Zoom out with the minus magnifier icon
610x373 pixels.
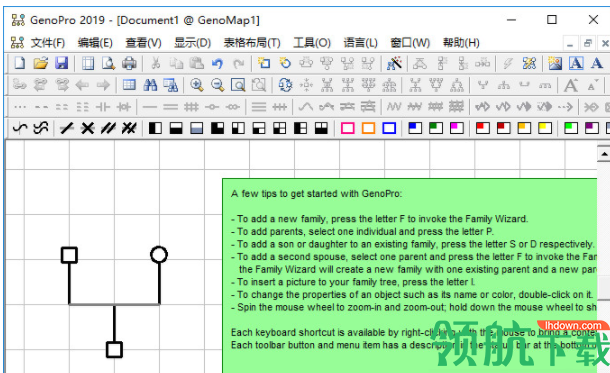tap(217, 85)
